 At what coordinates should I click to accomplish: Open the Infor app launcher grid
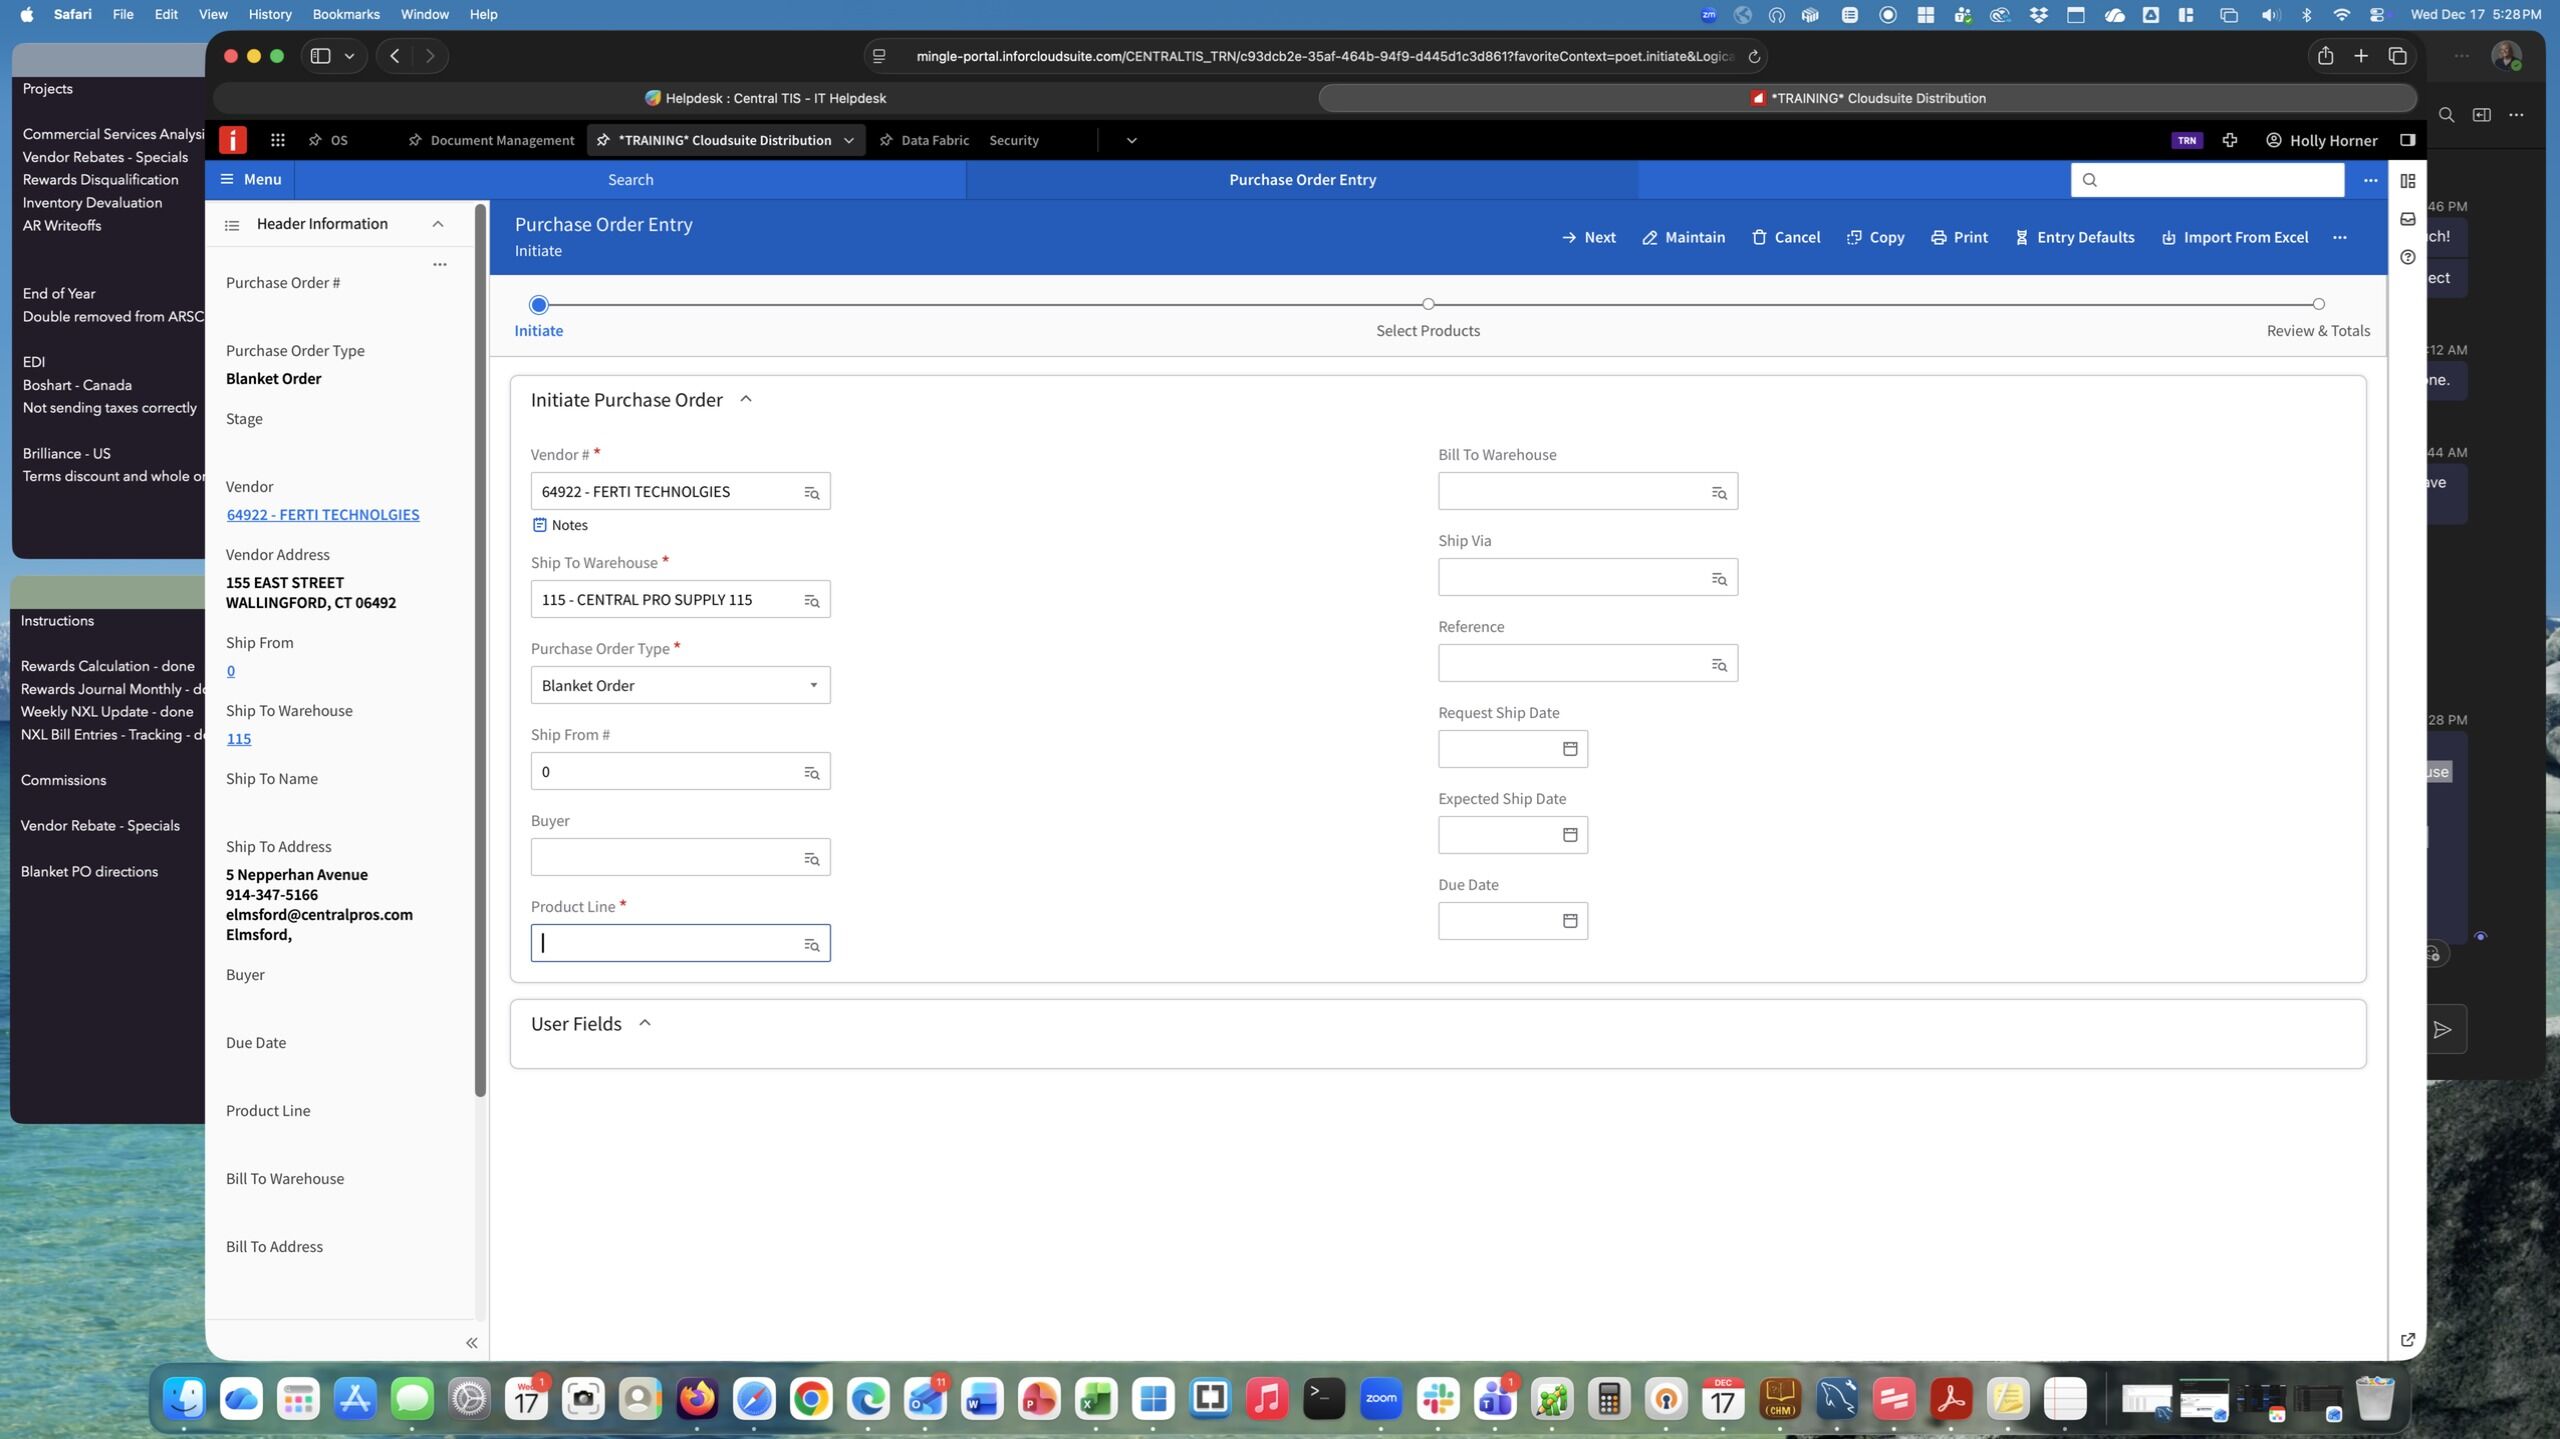(277, 140)
